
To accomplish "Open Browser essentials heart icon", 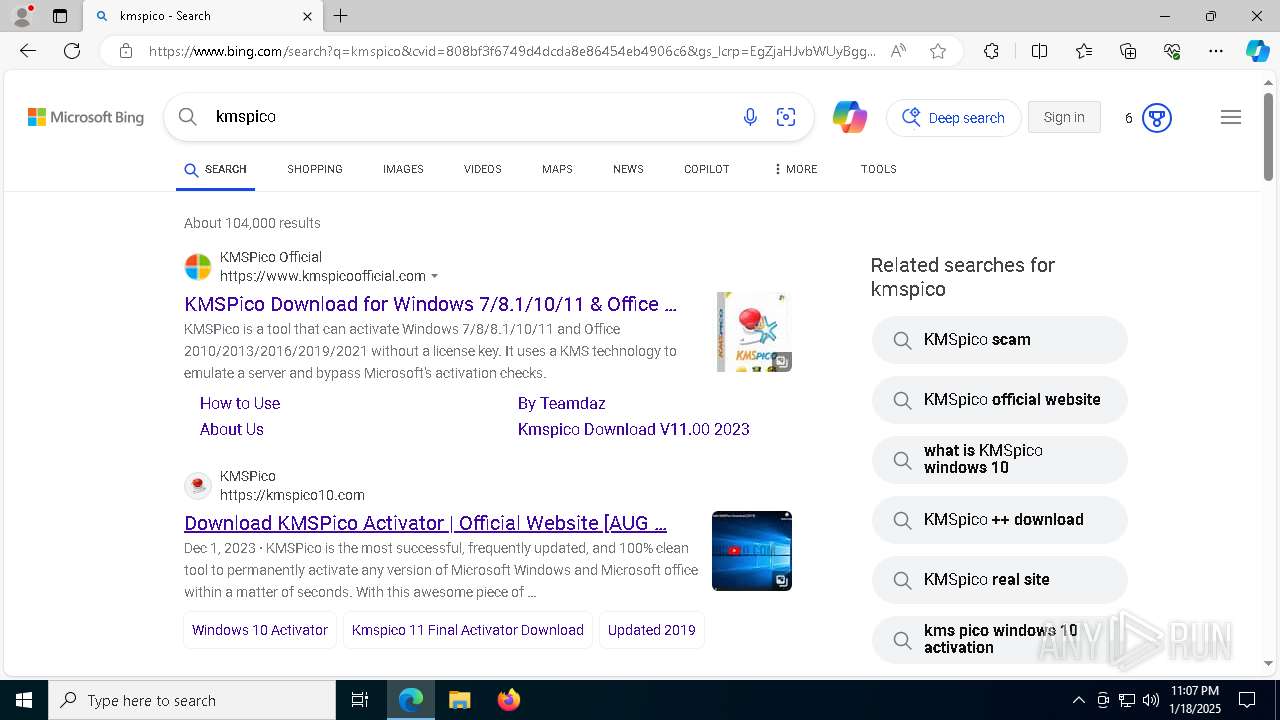I will 1172,51.
